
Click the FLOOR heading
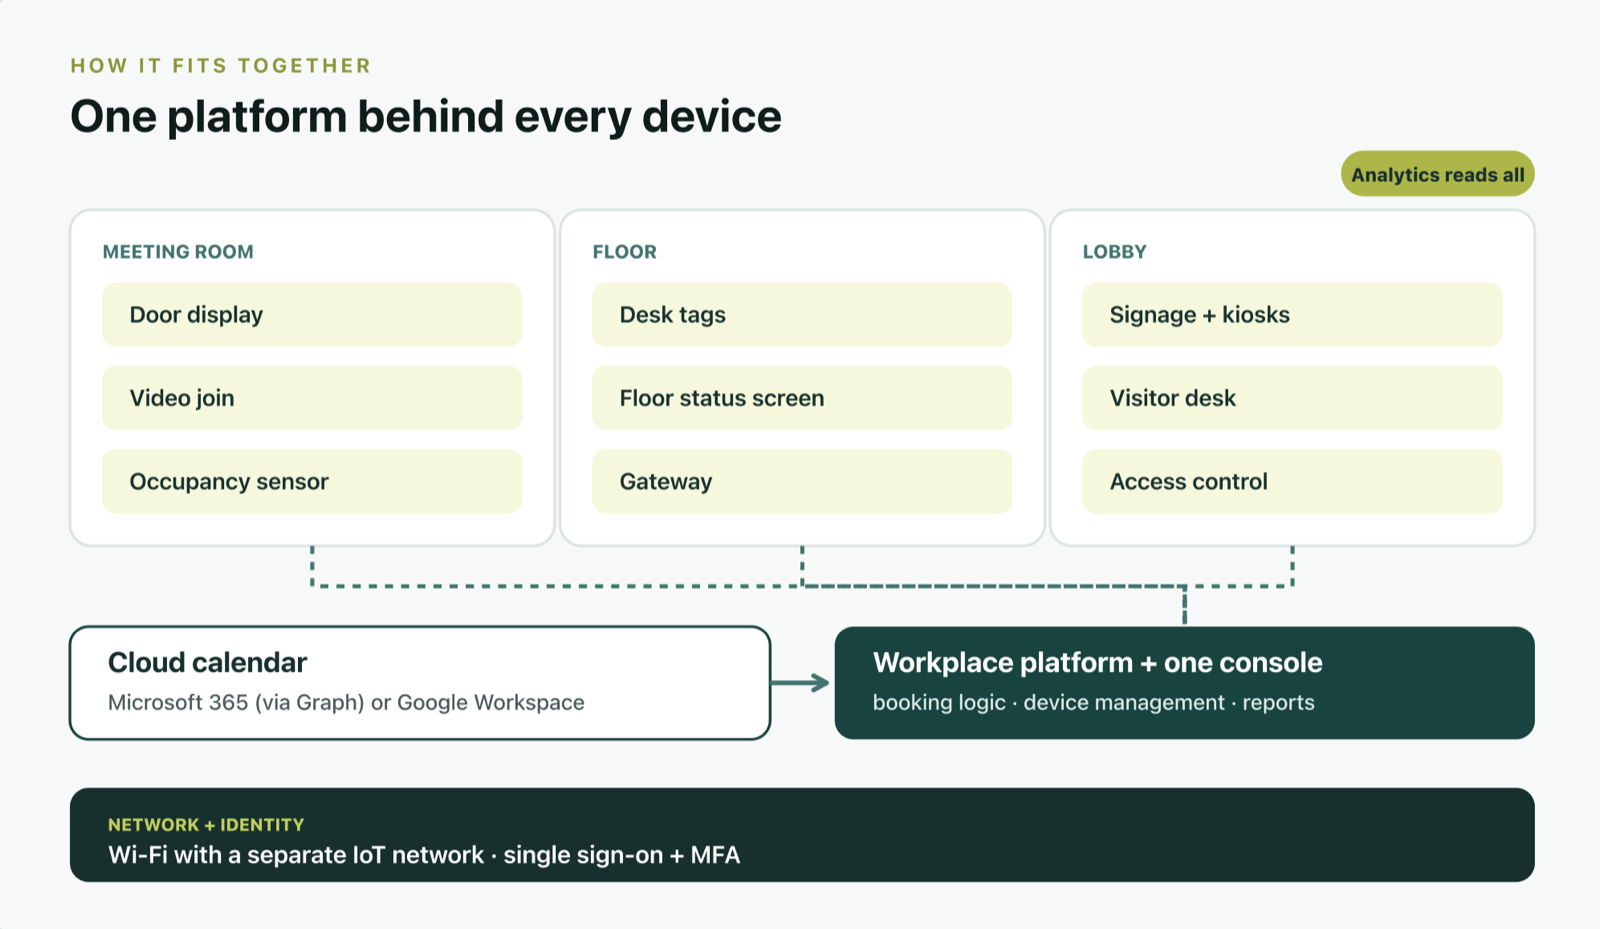pos(625,252)
